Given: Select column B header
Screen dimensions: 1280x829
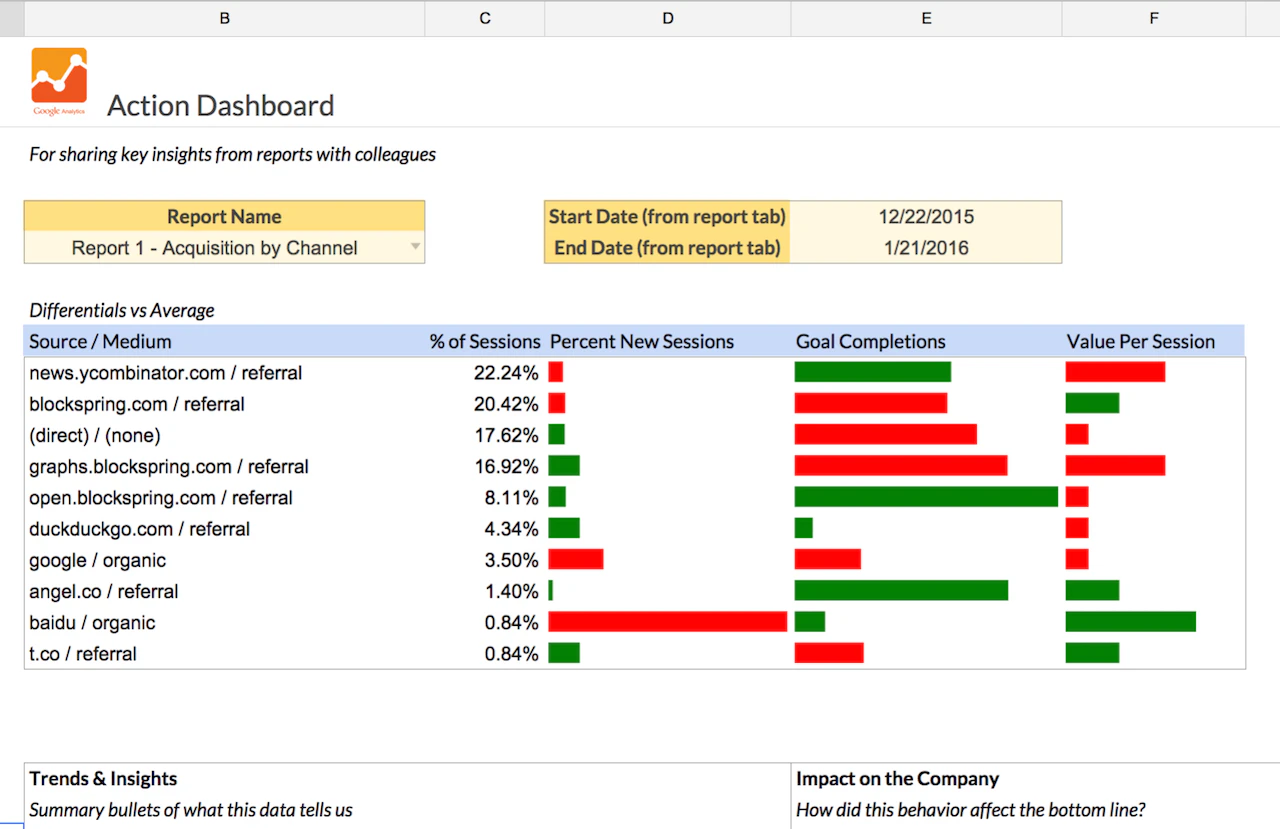Looking at the screenshot, I should point(224,18).
